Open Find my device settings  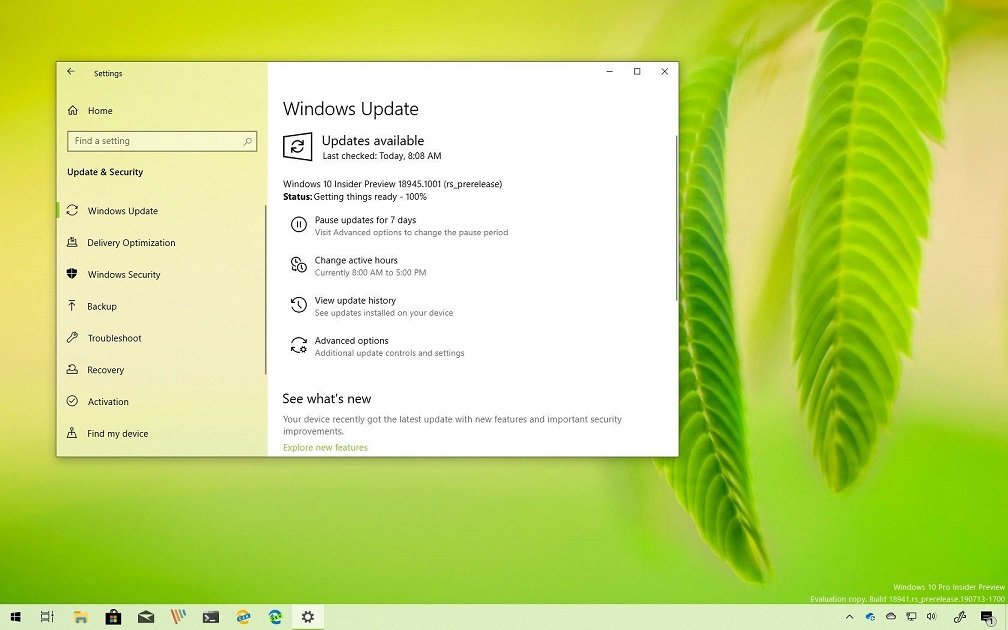click(x=117, y=434)
